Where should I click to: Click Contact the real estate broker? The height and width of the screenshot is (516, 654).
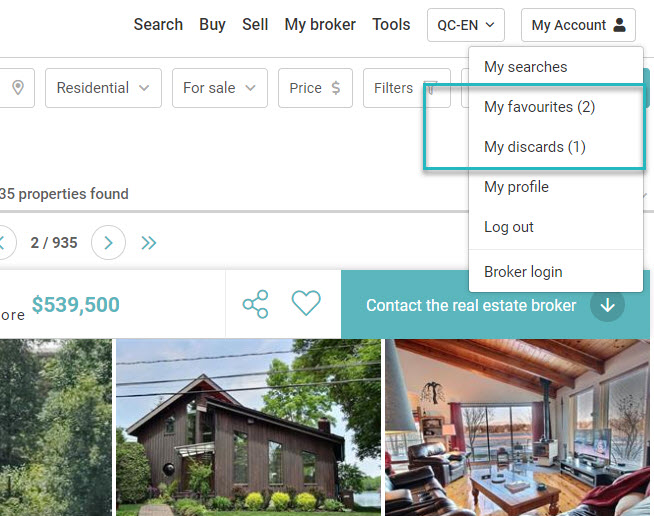pos(471,305)
